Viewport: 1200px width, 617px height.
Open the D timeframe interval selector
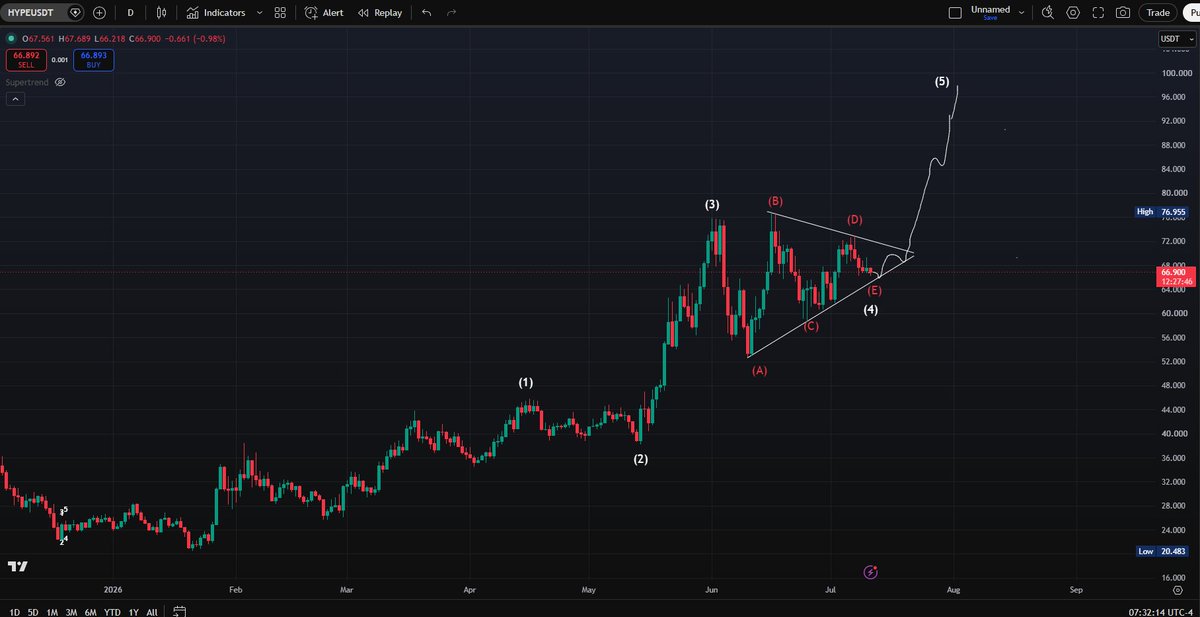[x=130, y=13]
